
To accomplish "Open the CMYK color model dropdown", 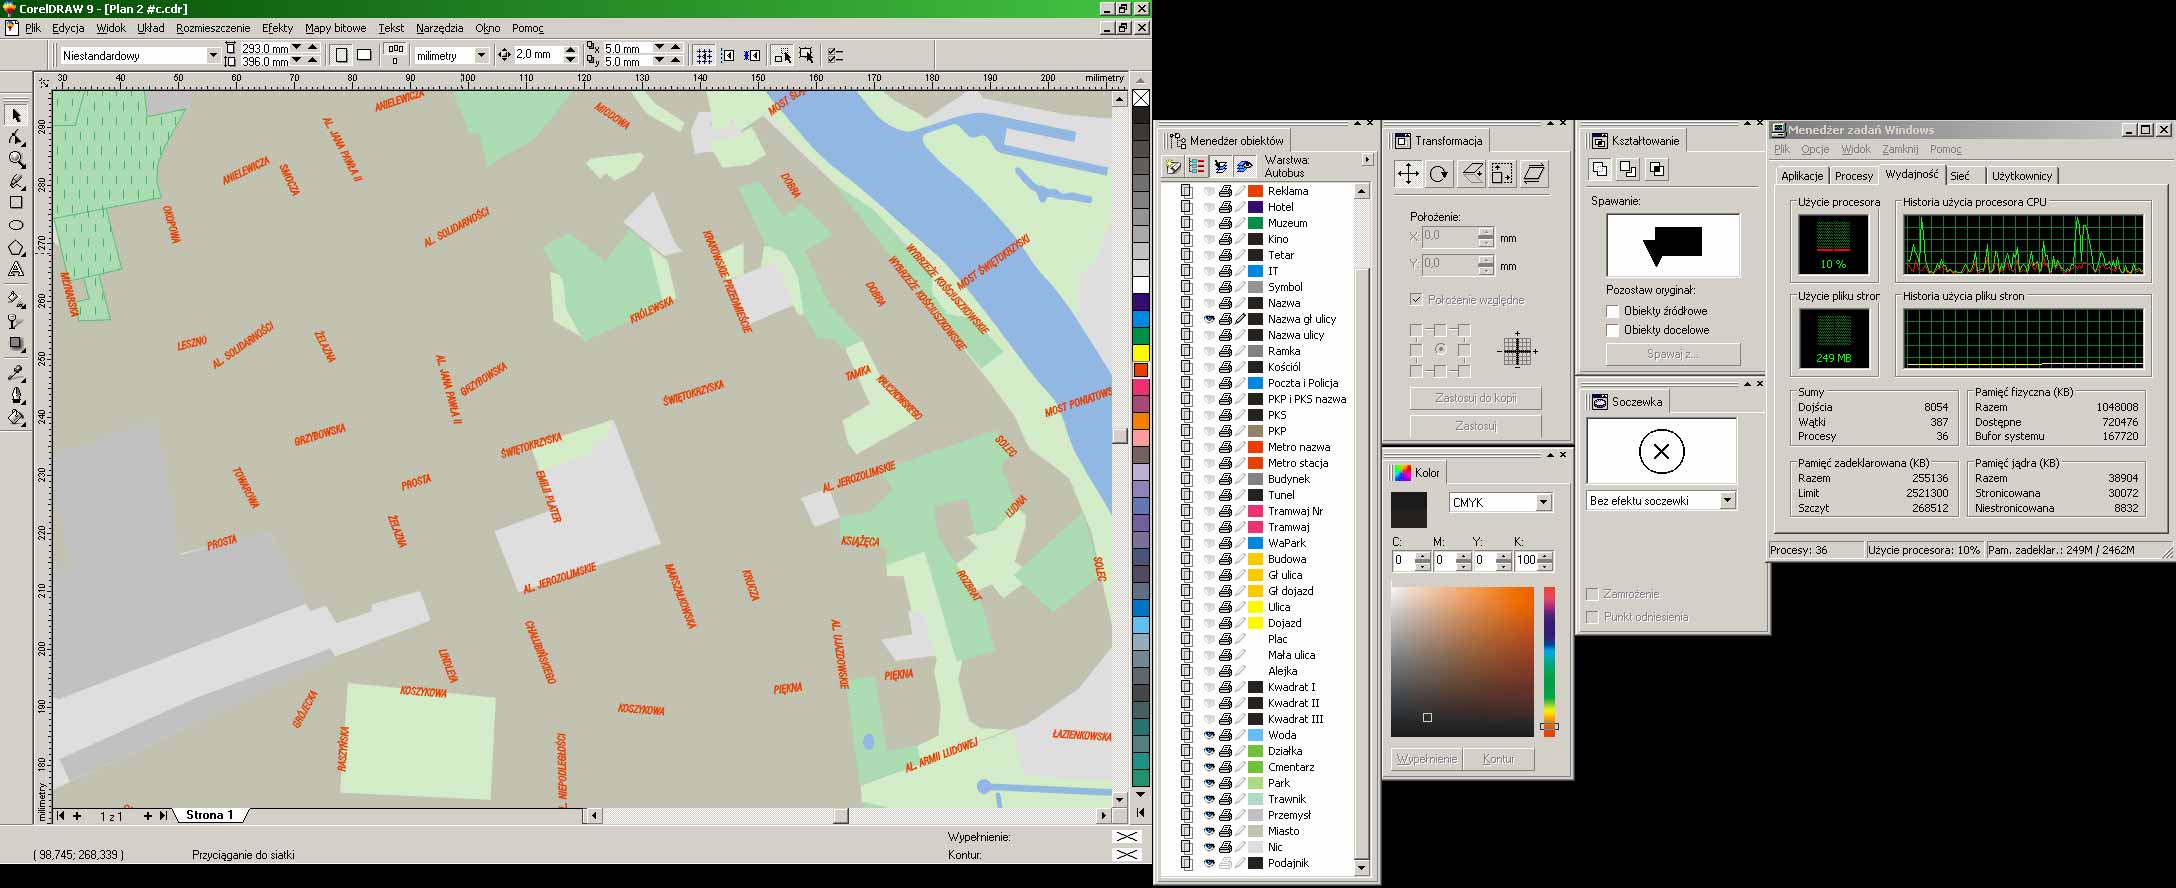I will (1543, 502).
